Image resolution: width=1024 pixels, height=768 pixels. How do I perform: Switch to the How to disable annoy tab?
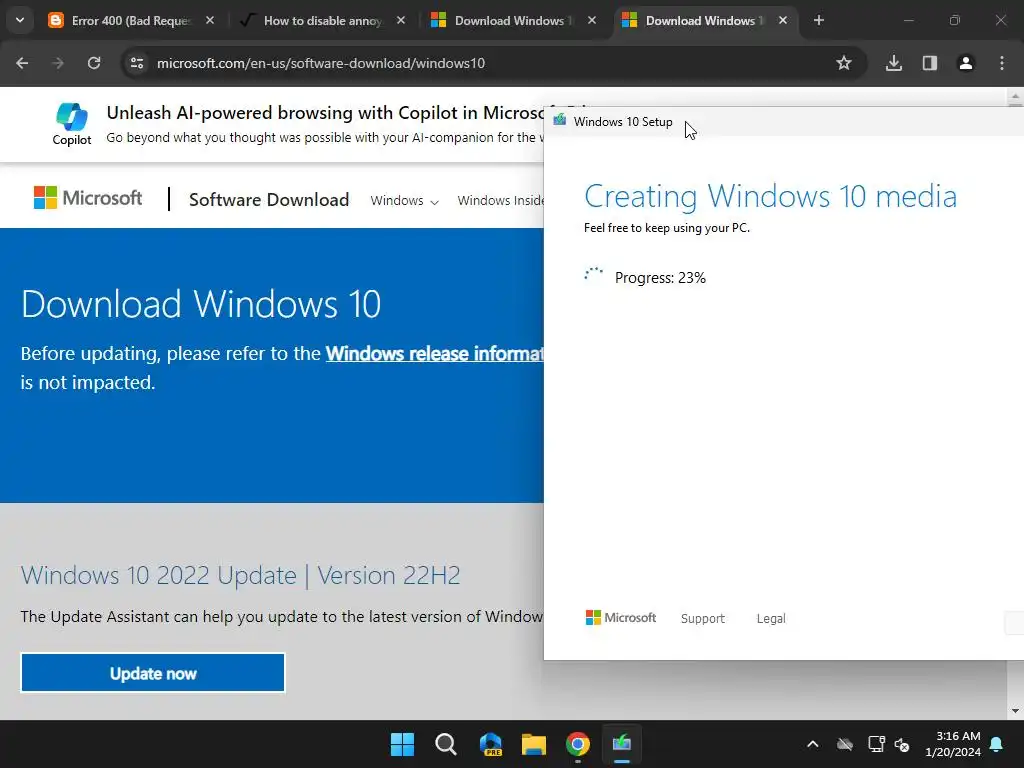click(x=323, y=20)
